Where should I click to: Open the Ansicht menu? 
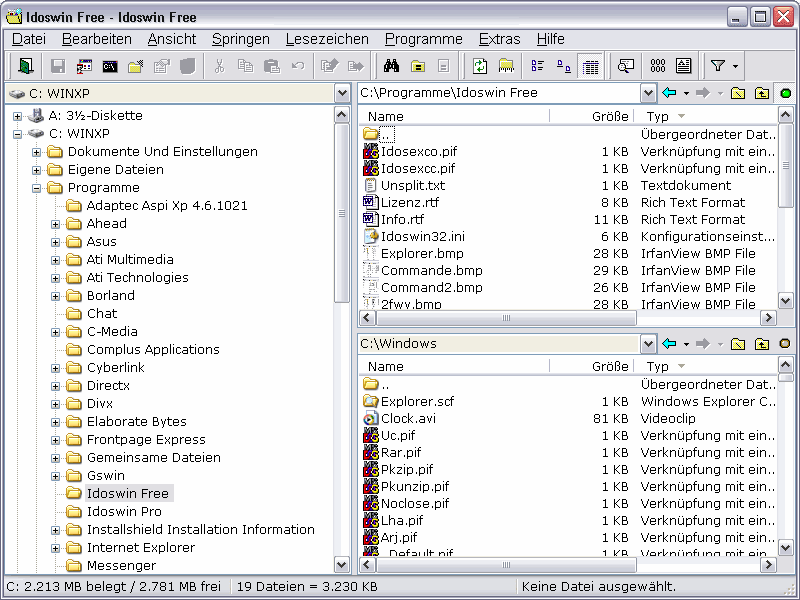click(171, 39)
